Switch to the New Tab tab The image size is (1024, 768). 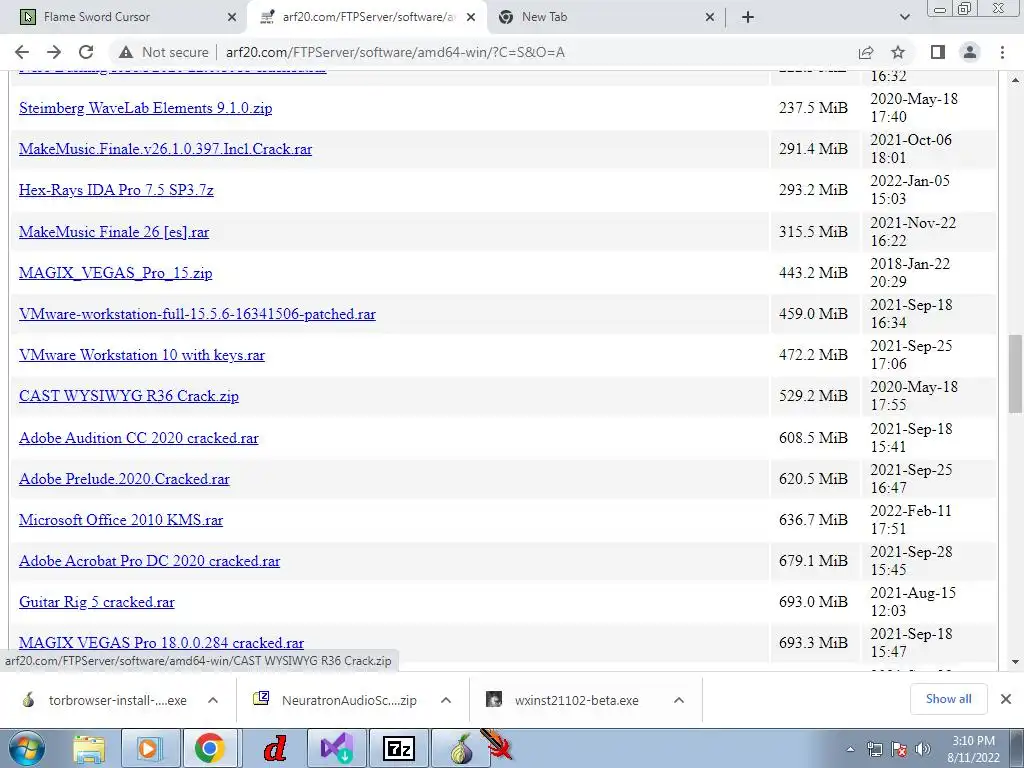click(x=604, y=17)
